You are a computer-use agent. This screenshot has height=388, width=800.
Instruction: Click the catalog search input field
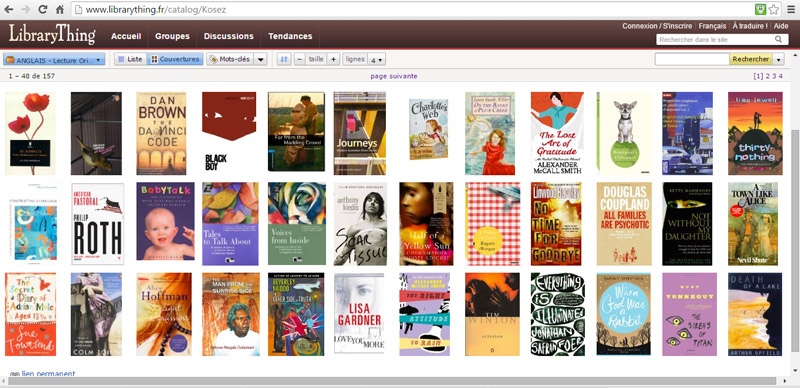click(x=692, y=59)
